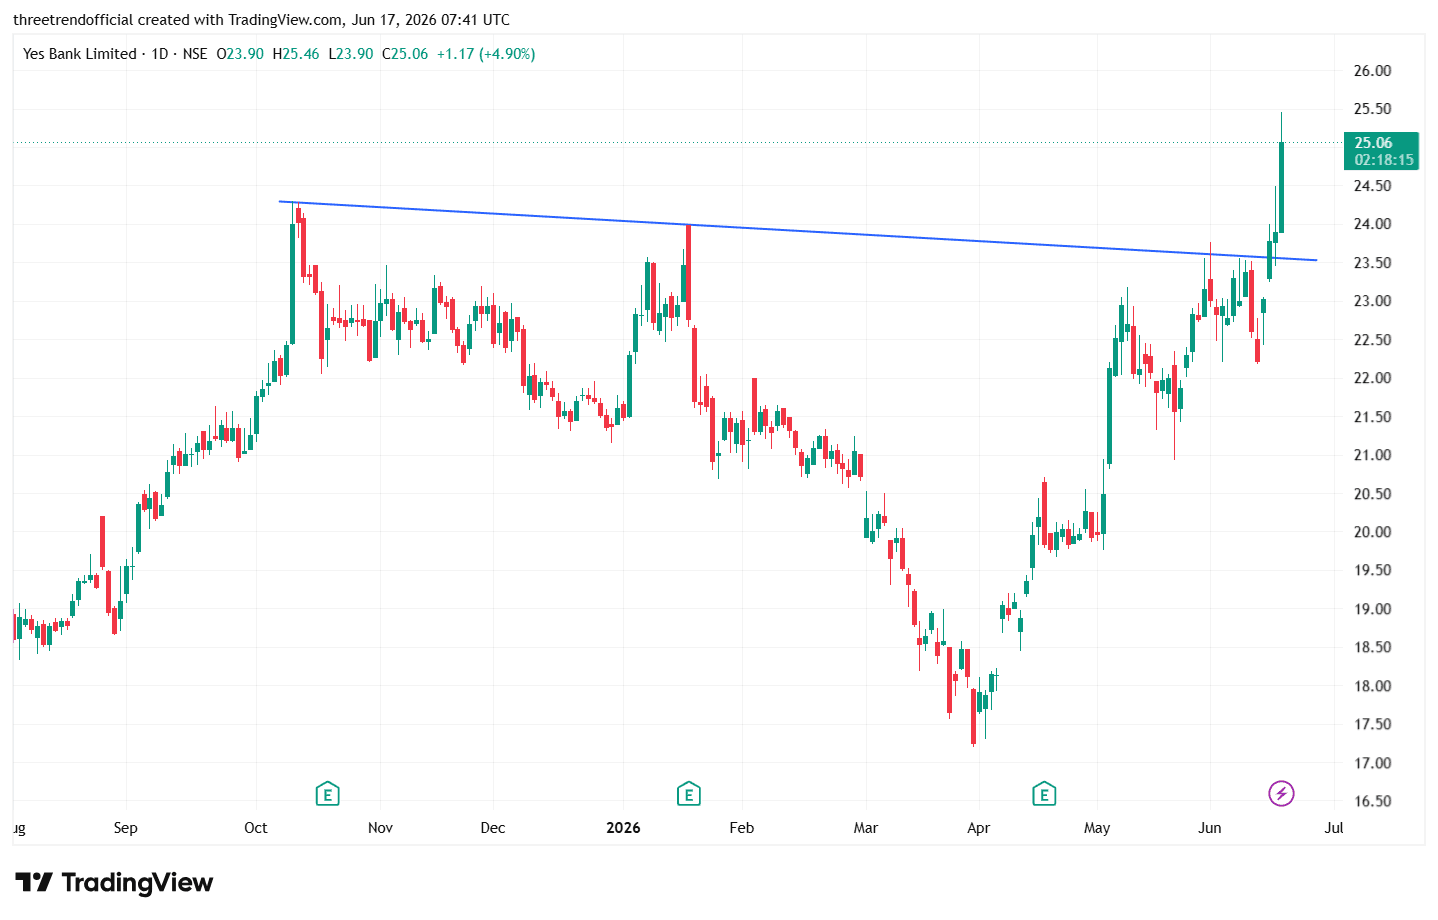Click the 25.50 price axis label
The height and width of the screenshot is (920, 1438).
[x=1372, y=109]
